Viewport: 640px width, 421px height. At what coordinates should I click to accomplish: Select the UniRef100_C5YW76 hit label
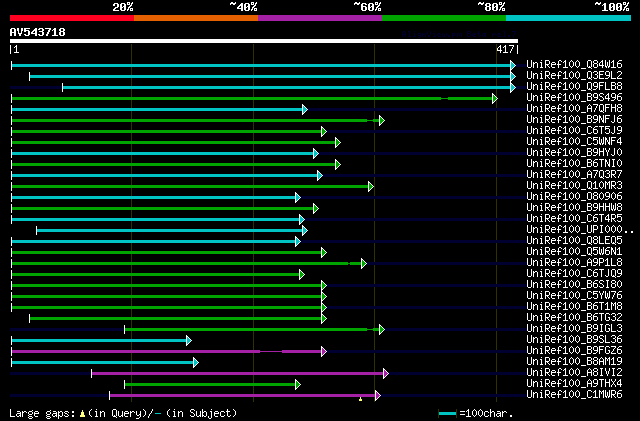pyautogui.click(x=574, y=296)
